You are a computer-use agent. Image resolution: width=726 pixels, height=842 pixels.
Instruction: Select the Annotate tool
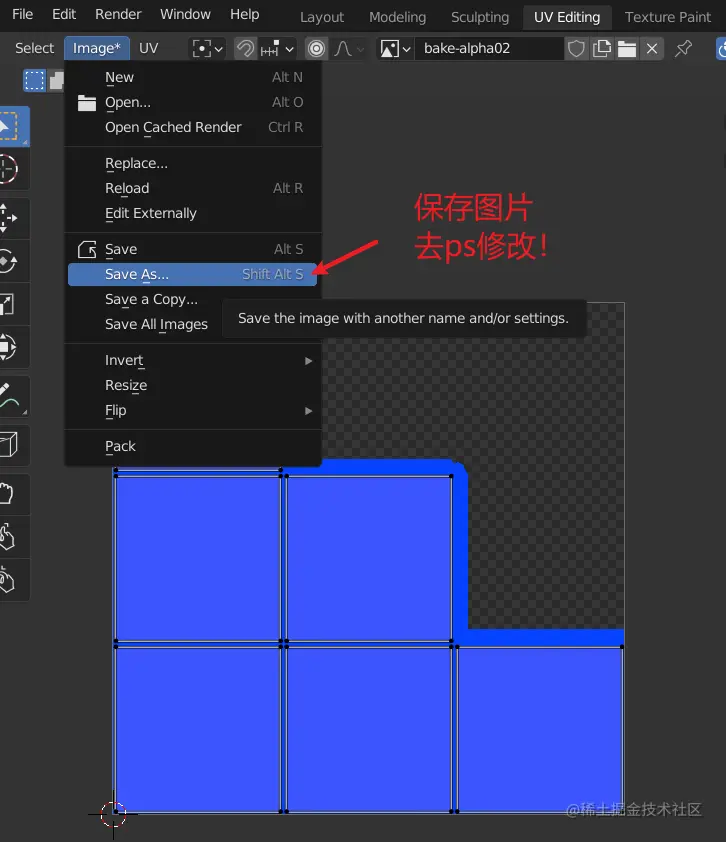point(12,396)
